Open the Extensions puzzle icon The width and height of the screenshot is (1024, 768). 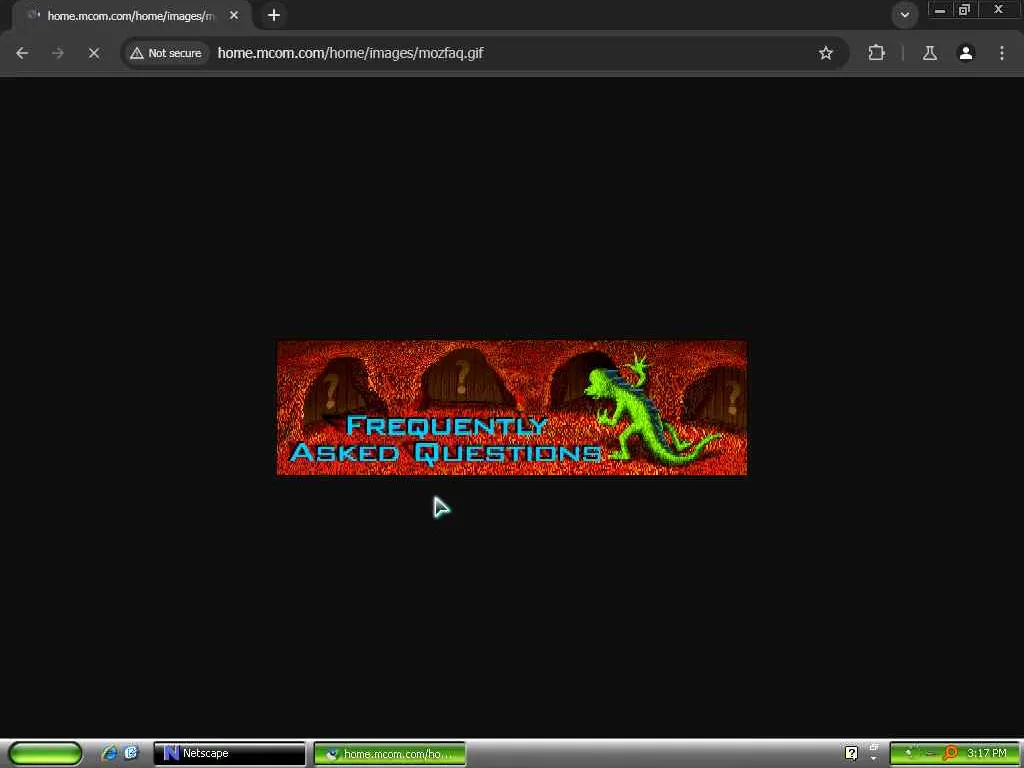[876, 53]
